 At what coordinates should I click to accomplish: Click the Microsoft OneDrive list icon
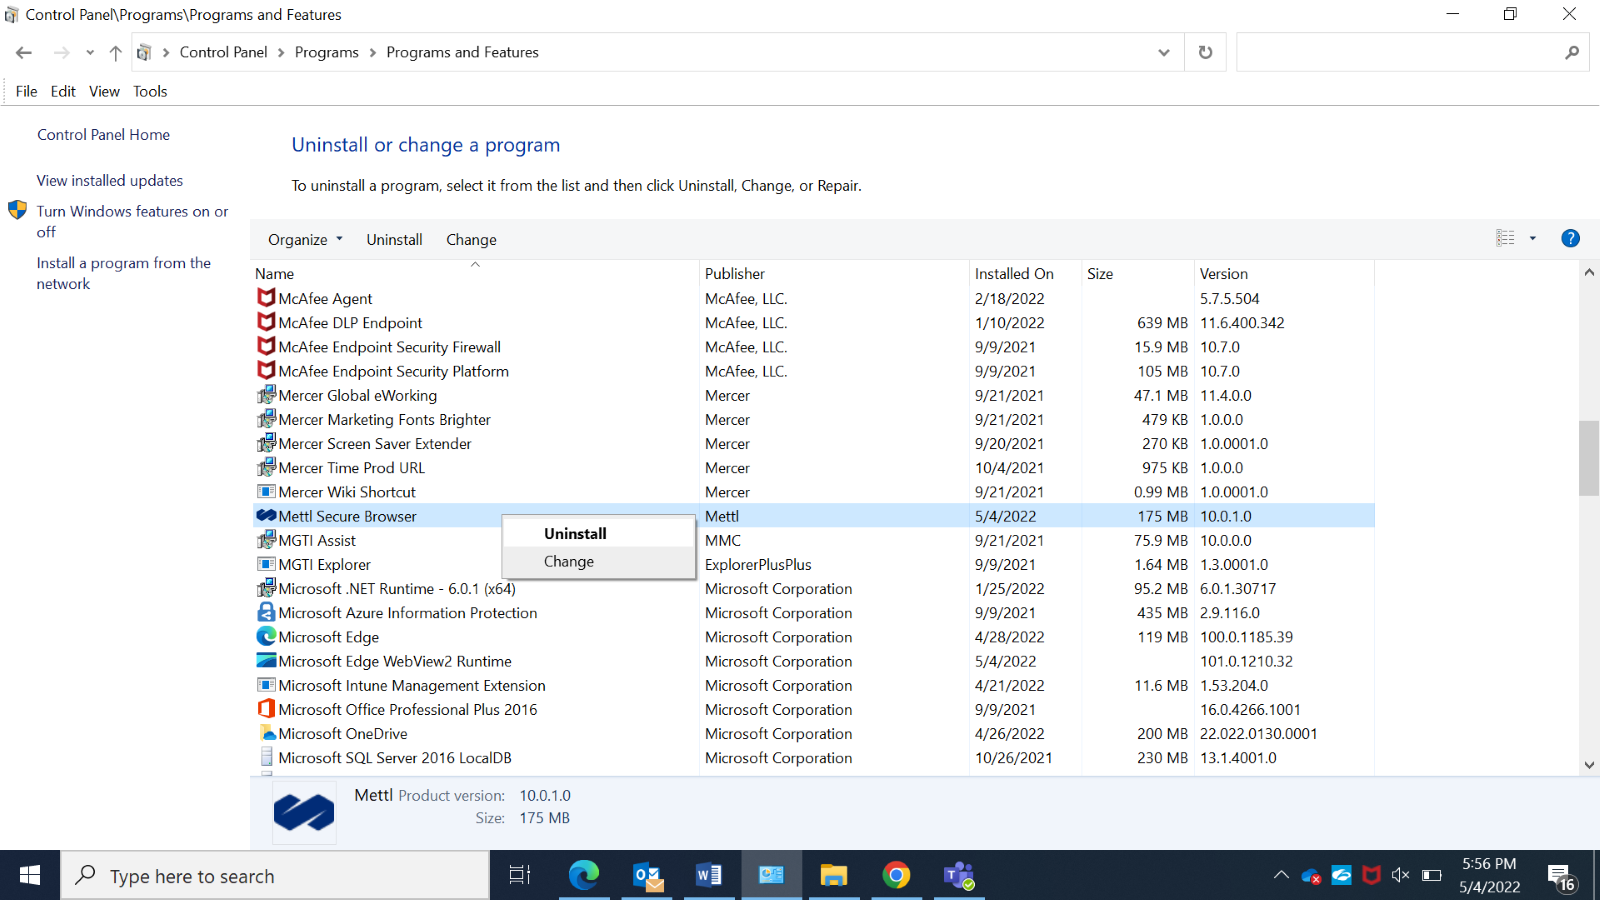click(x=266, y=733)
